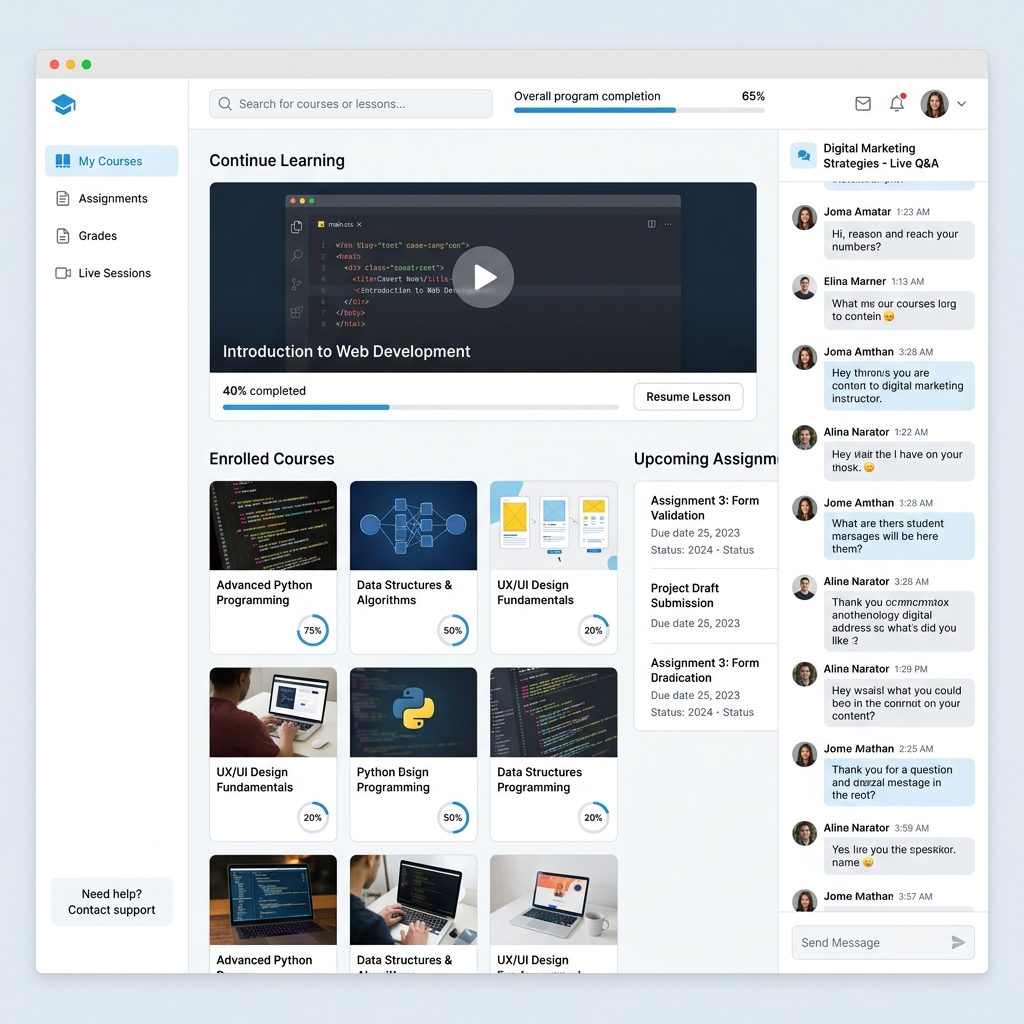Open Python Dsign Programming course card

click(413, 754)
